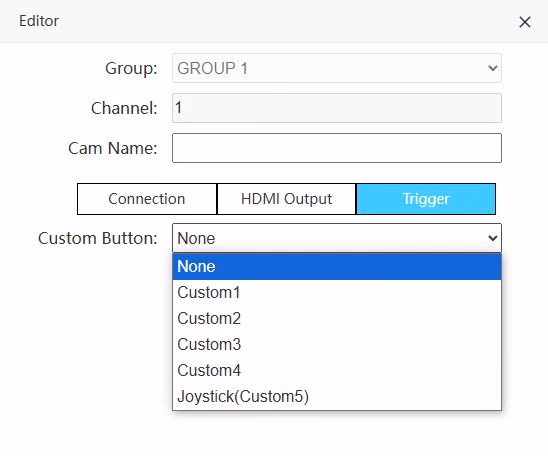Click the Channel field containing 1
This screenshot has width=548, height=456.
(x=337, y=108)
